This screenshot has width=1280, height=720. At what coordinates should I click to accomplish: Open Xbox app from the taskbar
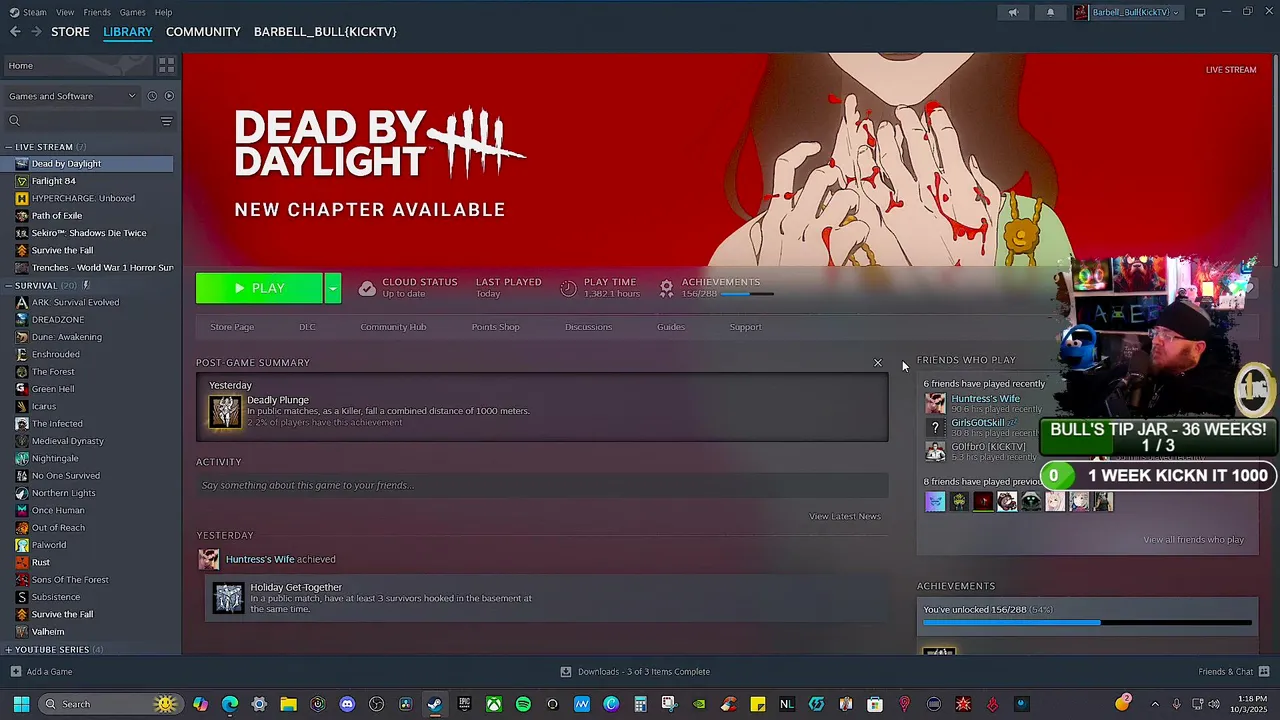(494, 704)
